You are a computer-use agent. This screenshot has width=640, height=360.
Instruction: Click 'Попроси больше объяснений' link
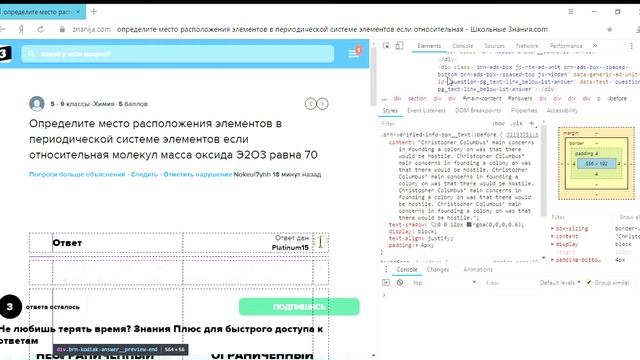tap(77, 174)
